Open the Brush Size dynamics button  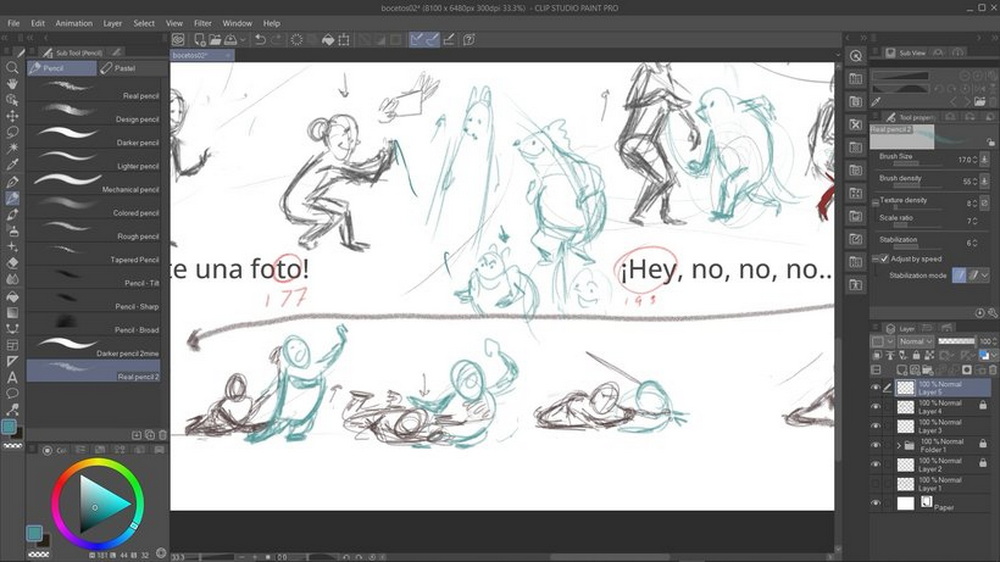click(x=985, y=159)
